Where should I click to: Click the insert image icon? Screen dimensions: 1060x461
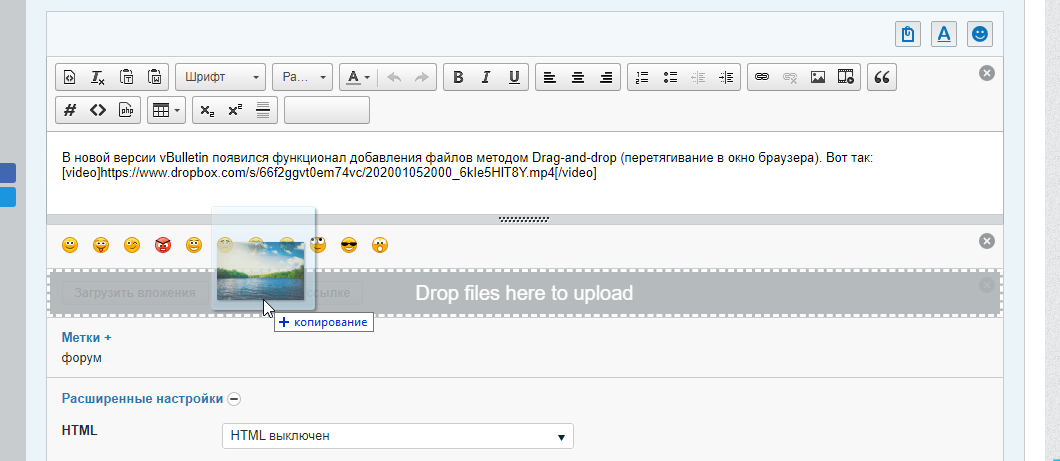coord(818,77)
